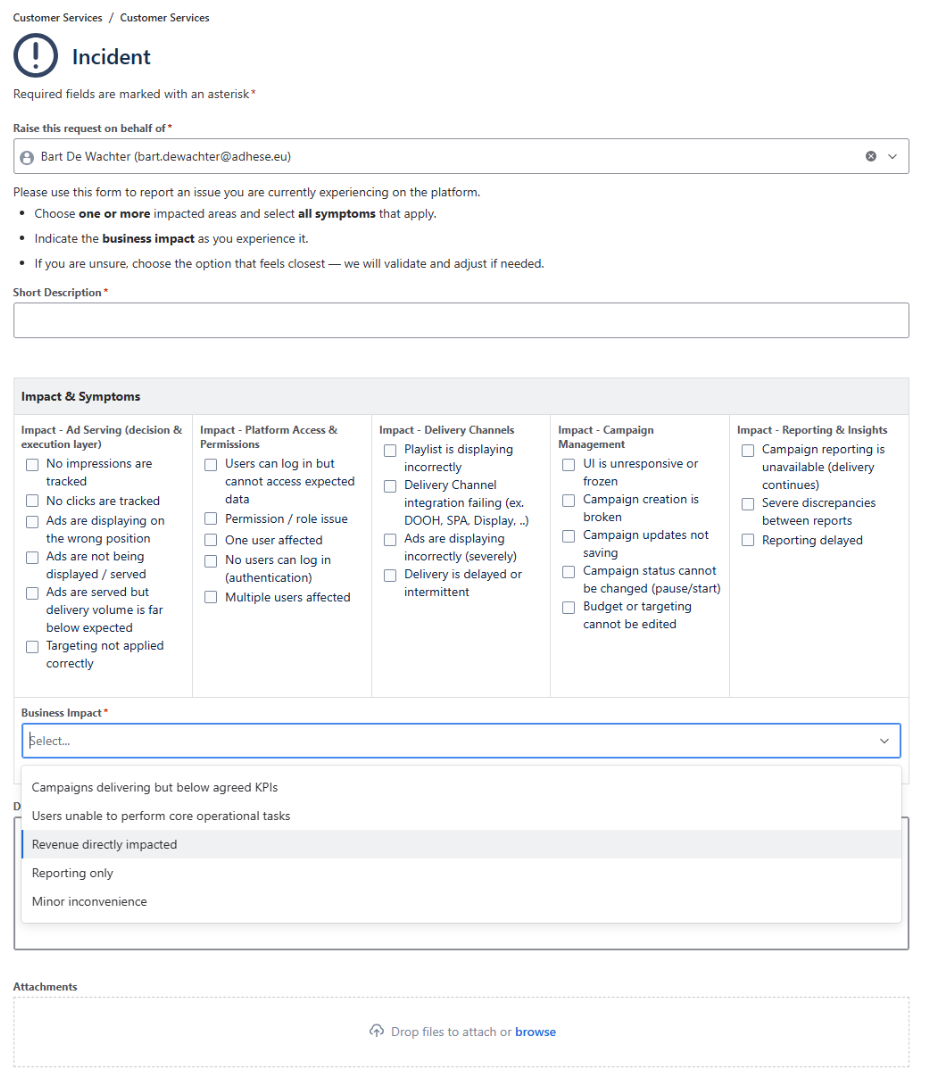
Task: Open the browse link for attachments
Action: click(535, 1032)
